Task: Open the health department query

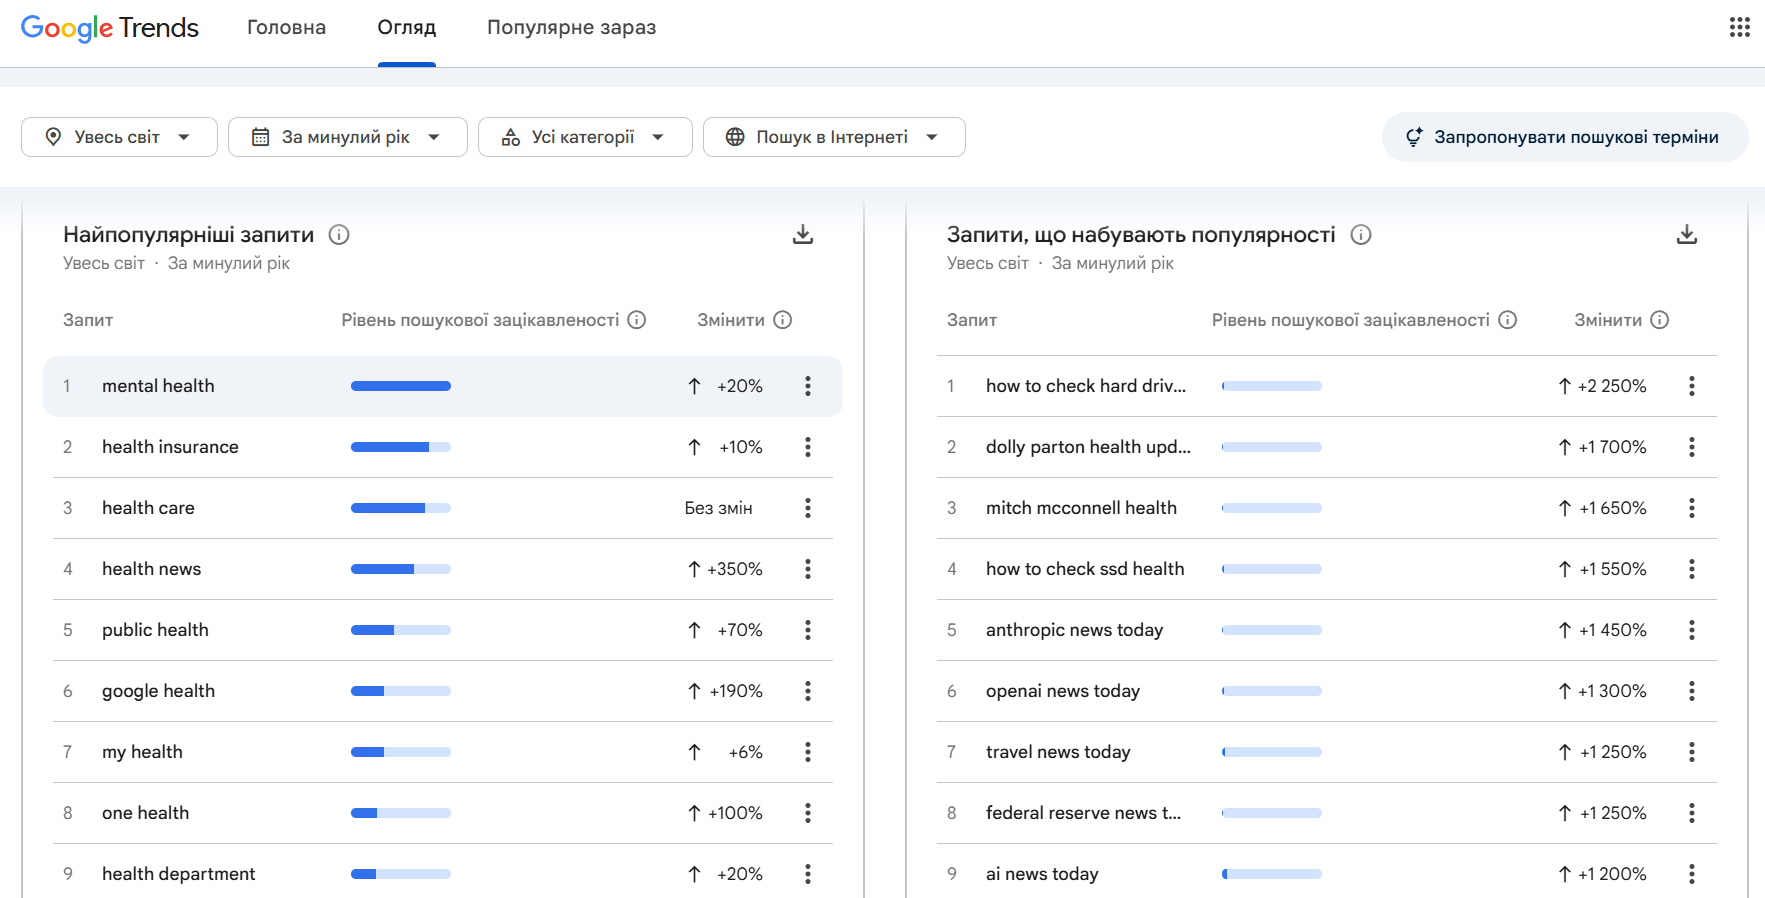Action: pos(178,874)
